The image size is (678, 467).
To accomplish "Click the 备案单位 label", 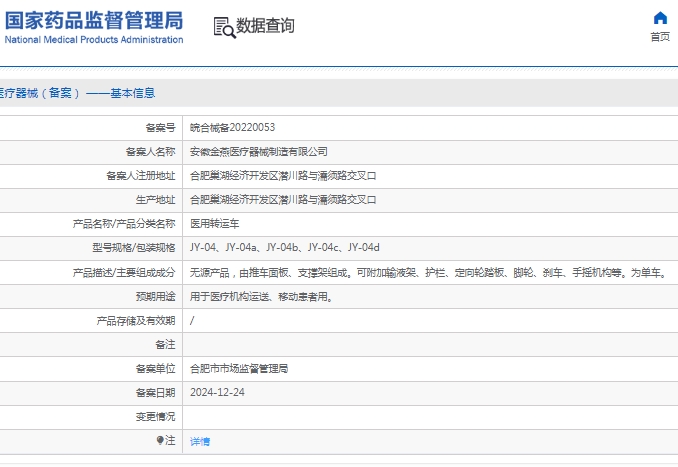I will [155, 369].
